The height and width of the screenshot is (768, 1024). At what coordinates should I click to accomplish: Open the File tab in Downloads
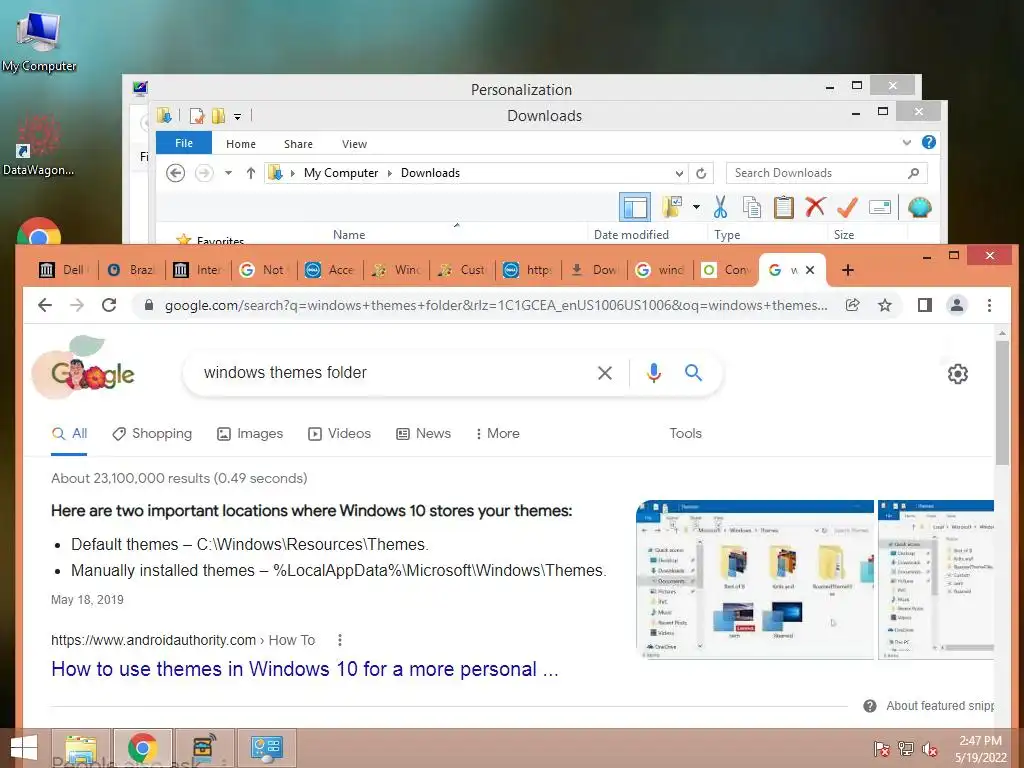point(184,143)
